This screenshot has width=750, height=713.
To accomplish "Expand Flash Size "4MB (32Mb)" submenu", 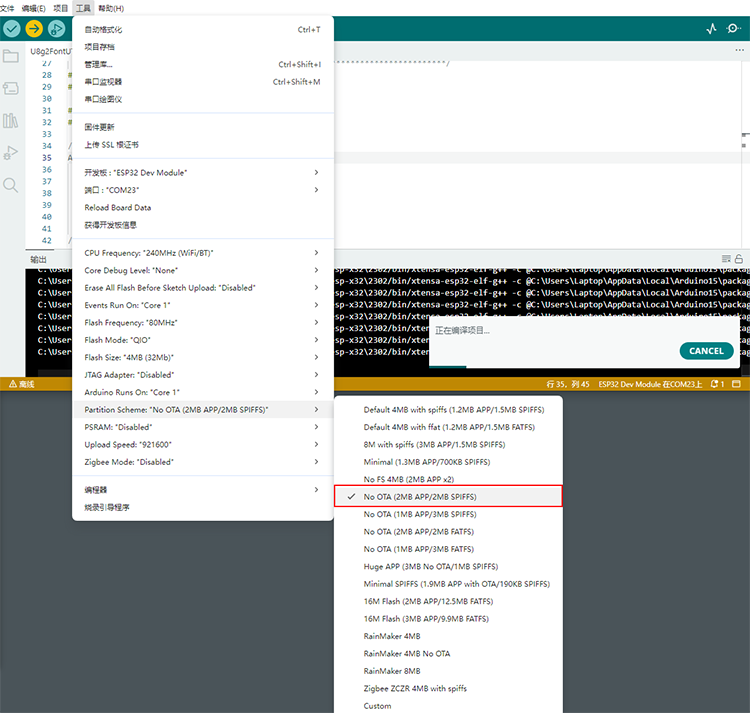I will click(x=202, y=357).
